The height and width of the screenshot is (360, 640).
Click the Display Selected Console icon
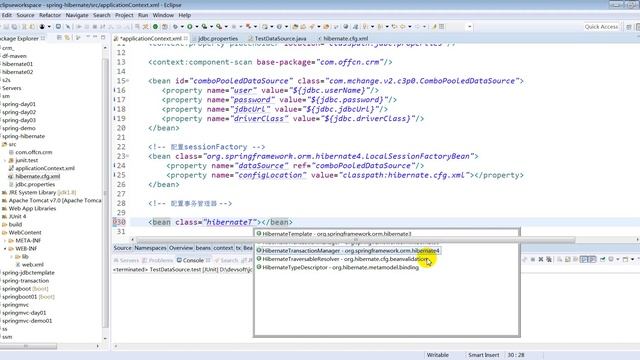pyautogui.click(x=611, y=260)
